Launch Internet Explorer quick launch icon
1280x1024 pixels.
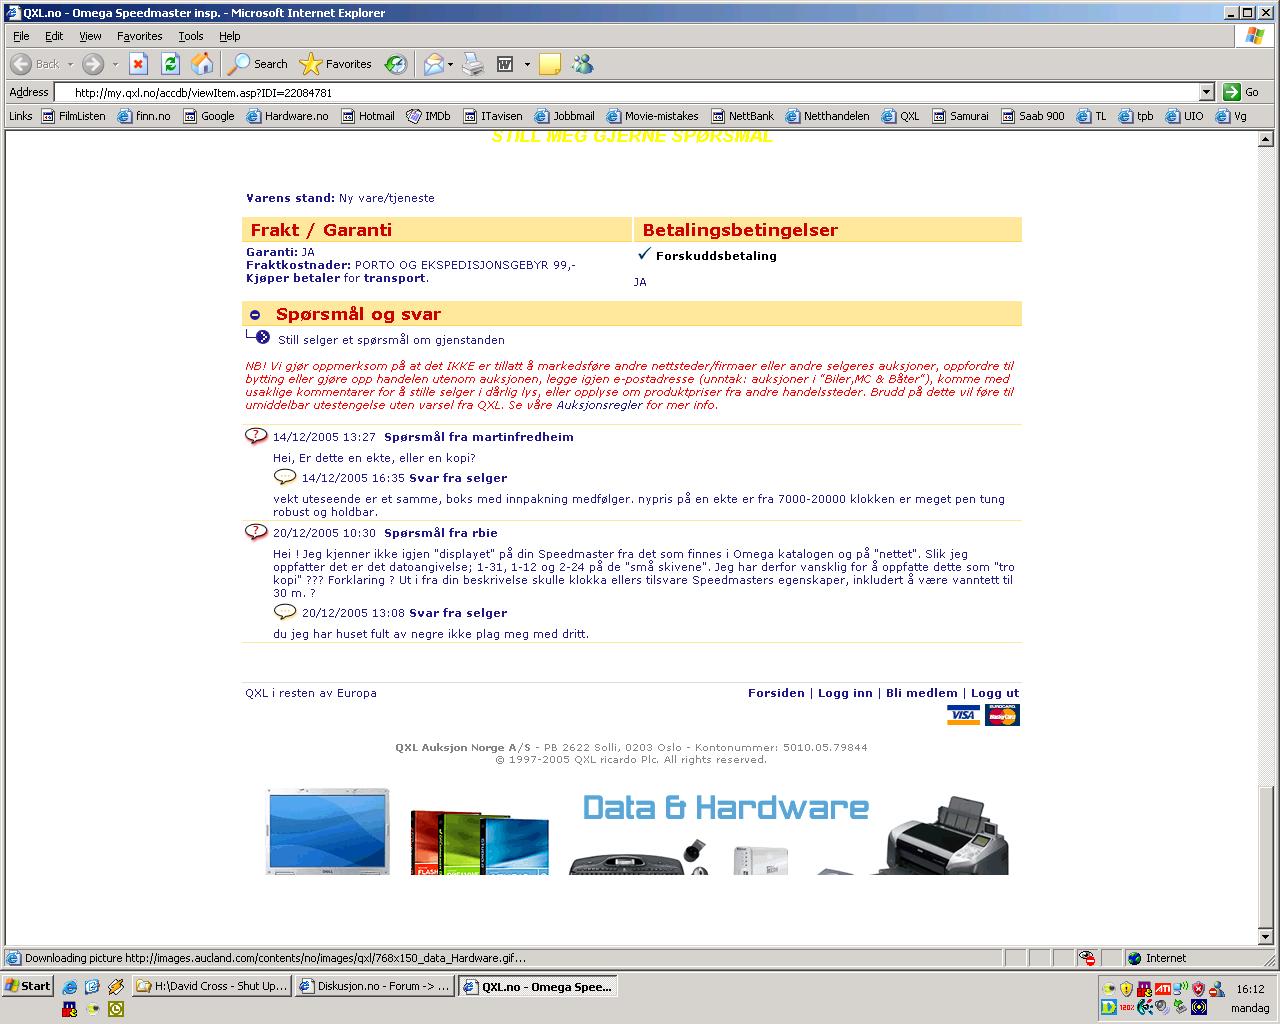[x=70, y=986]
